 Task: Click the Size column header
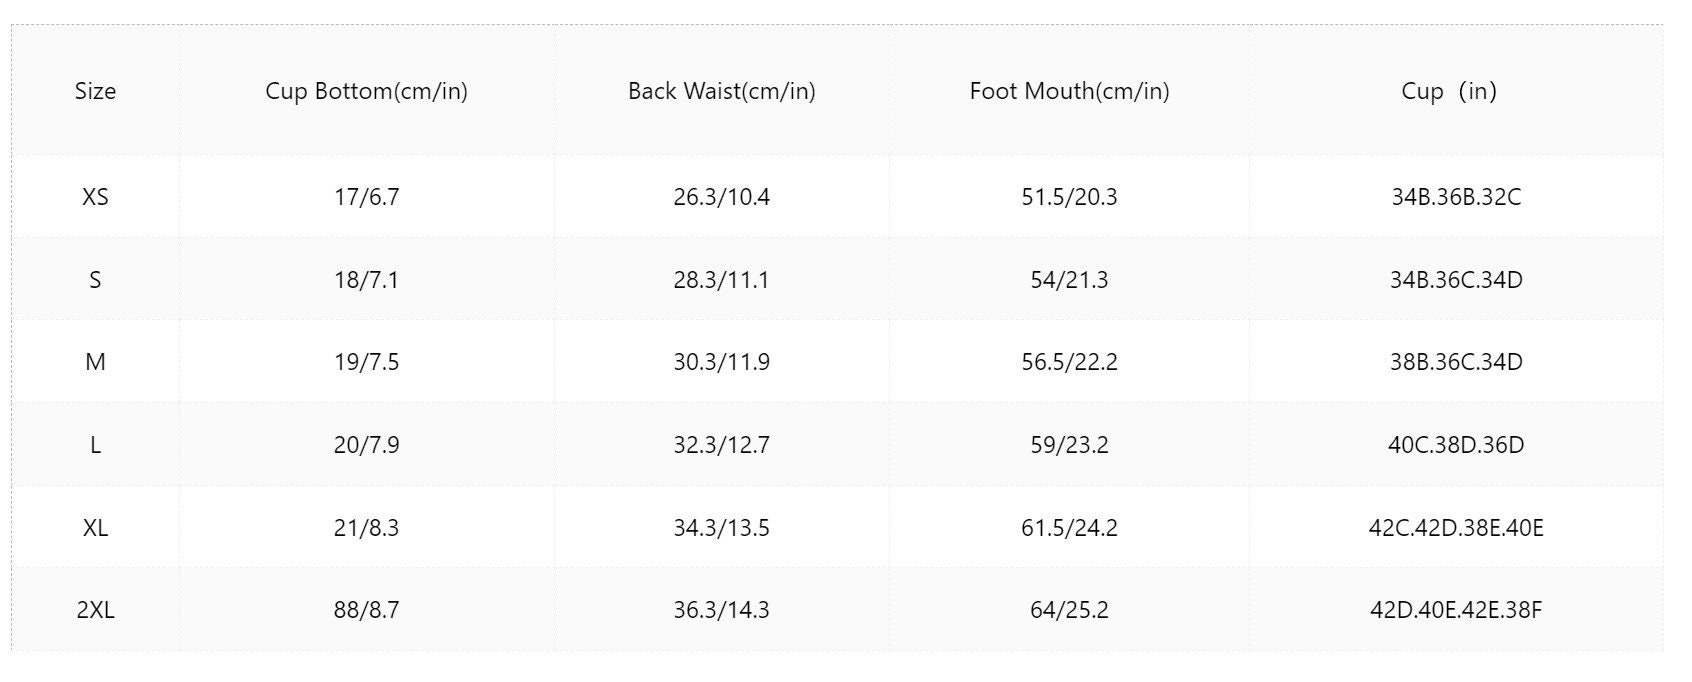pyautogui.click(x=95, y=91)
